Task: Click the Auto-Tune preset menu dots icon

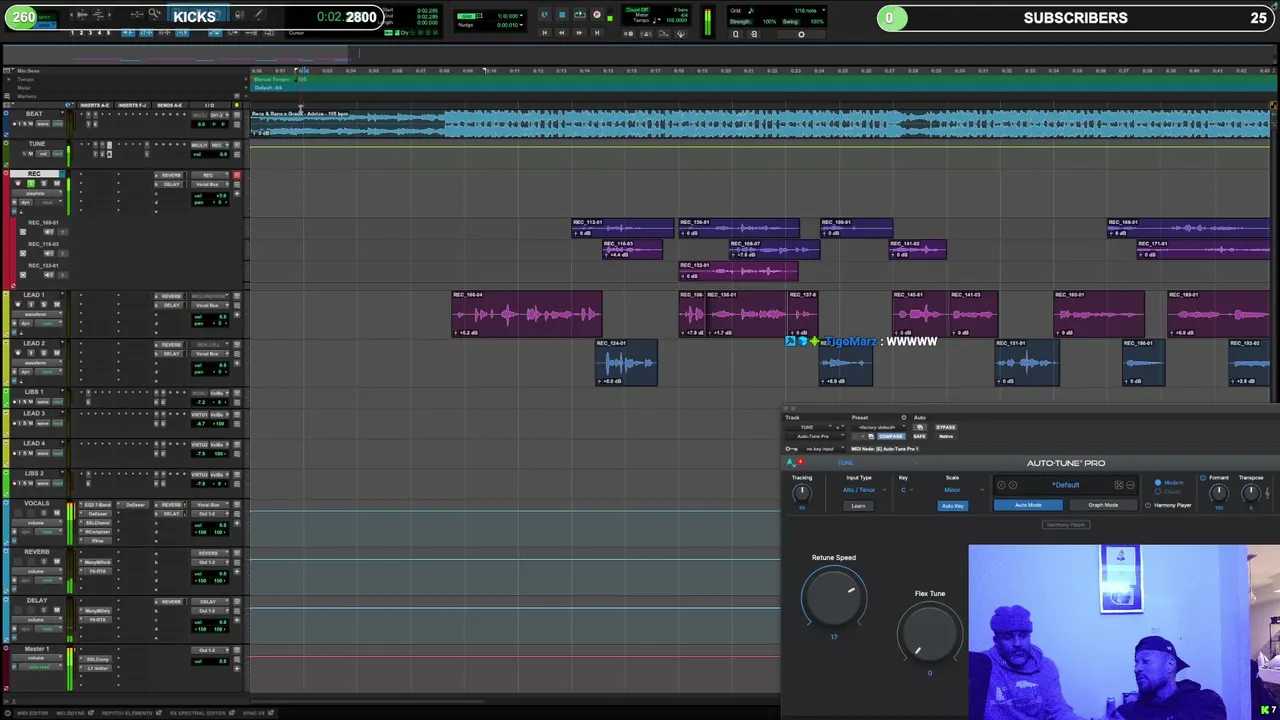Action: coord(1130,485)
